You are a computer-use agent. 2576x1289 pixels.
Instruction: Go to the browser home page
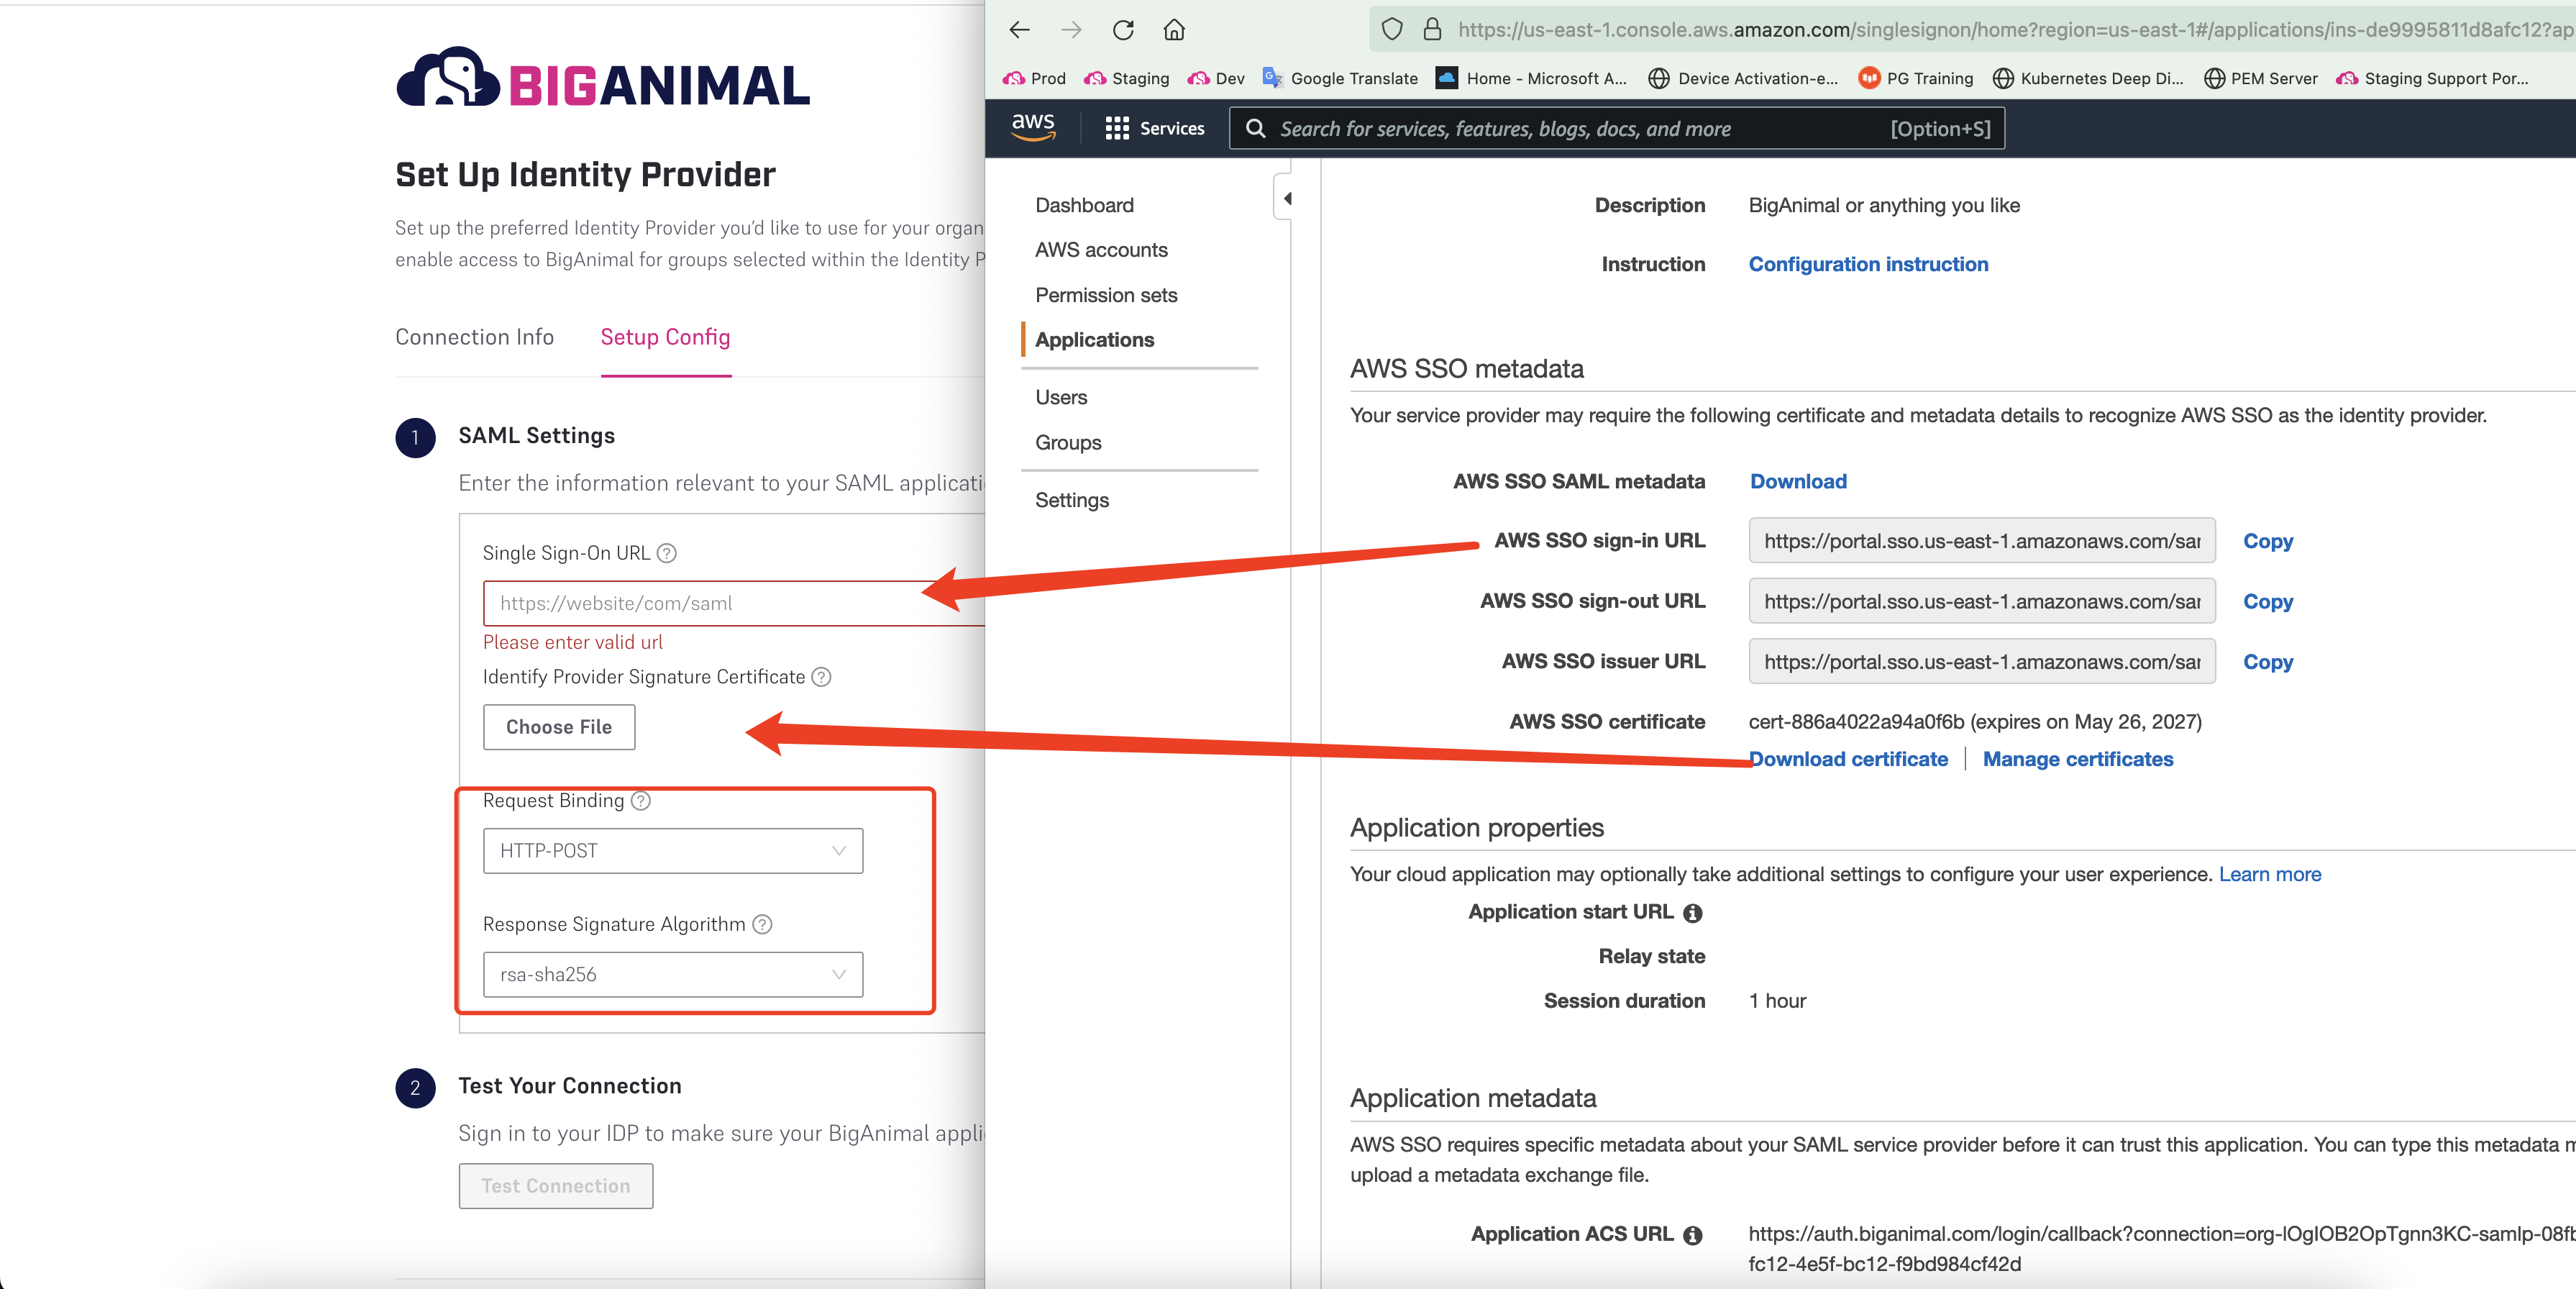pyautogui.click(x=1174, y=30)
